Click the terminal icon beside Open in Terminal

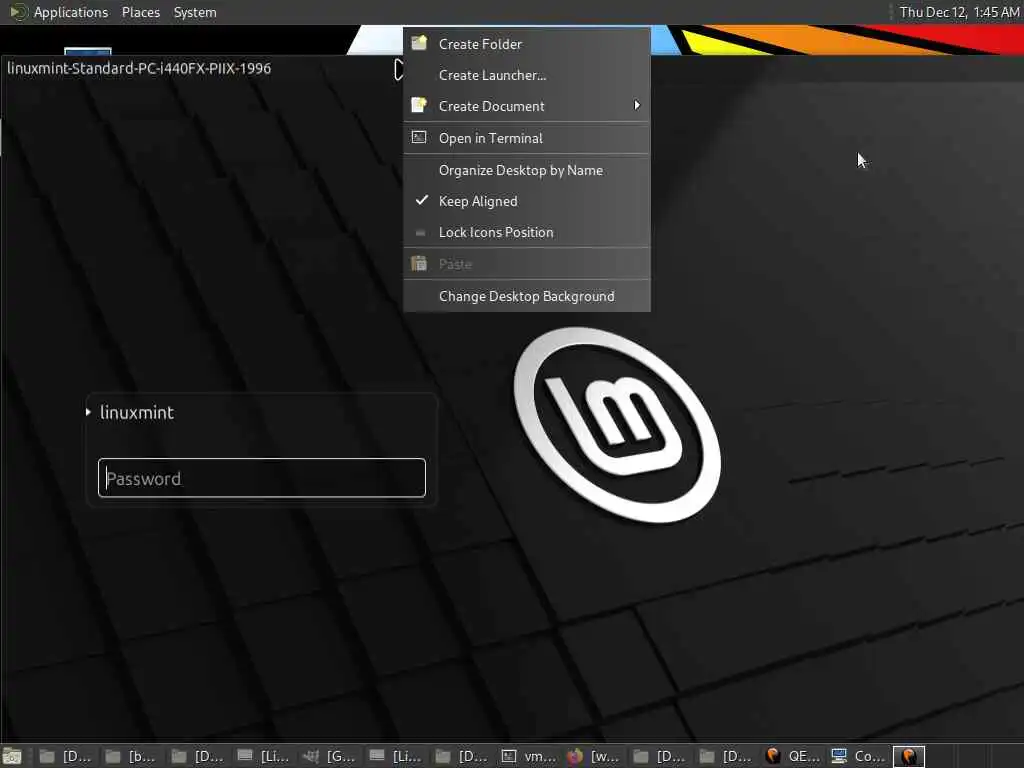(419, 137)
